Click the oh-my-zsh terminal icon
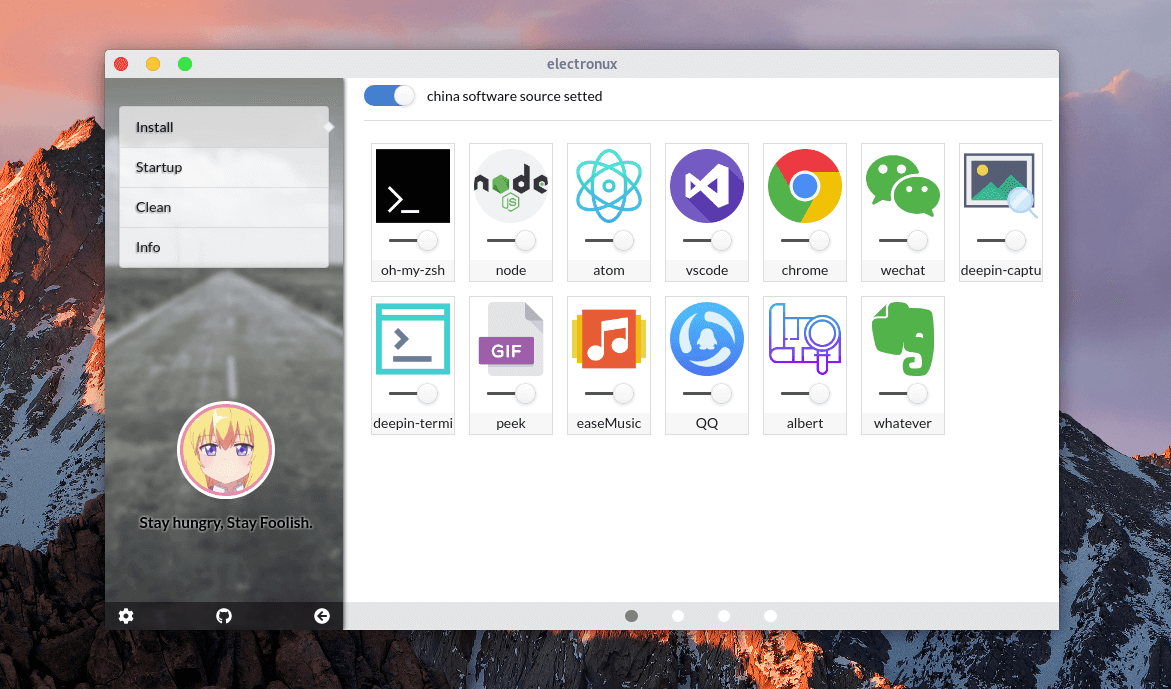This screenshot has height=689, width=1171. tap(412, 186)
